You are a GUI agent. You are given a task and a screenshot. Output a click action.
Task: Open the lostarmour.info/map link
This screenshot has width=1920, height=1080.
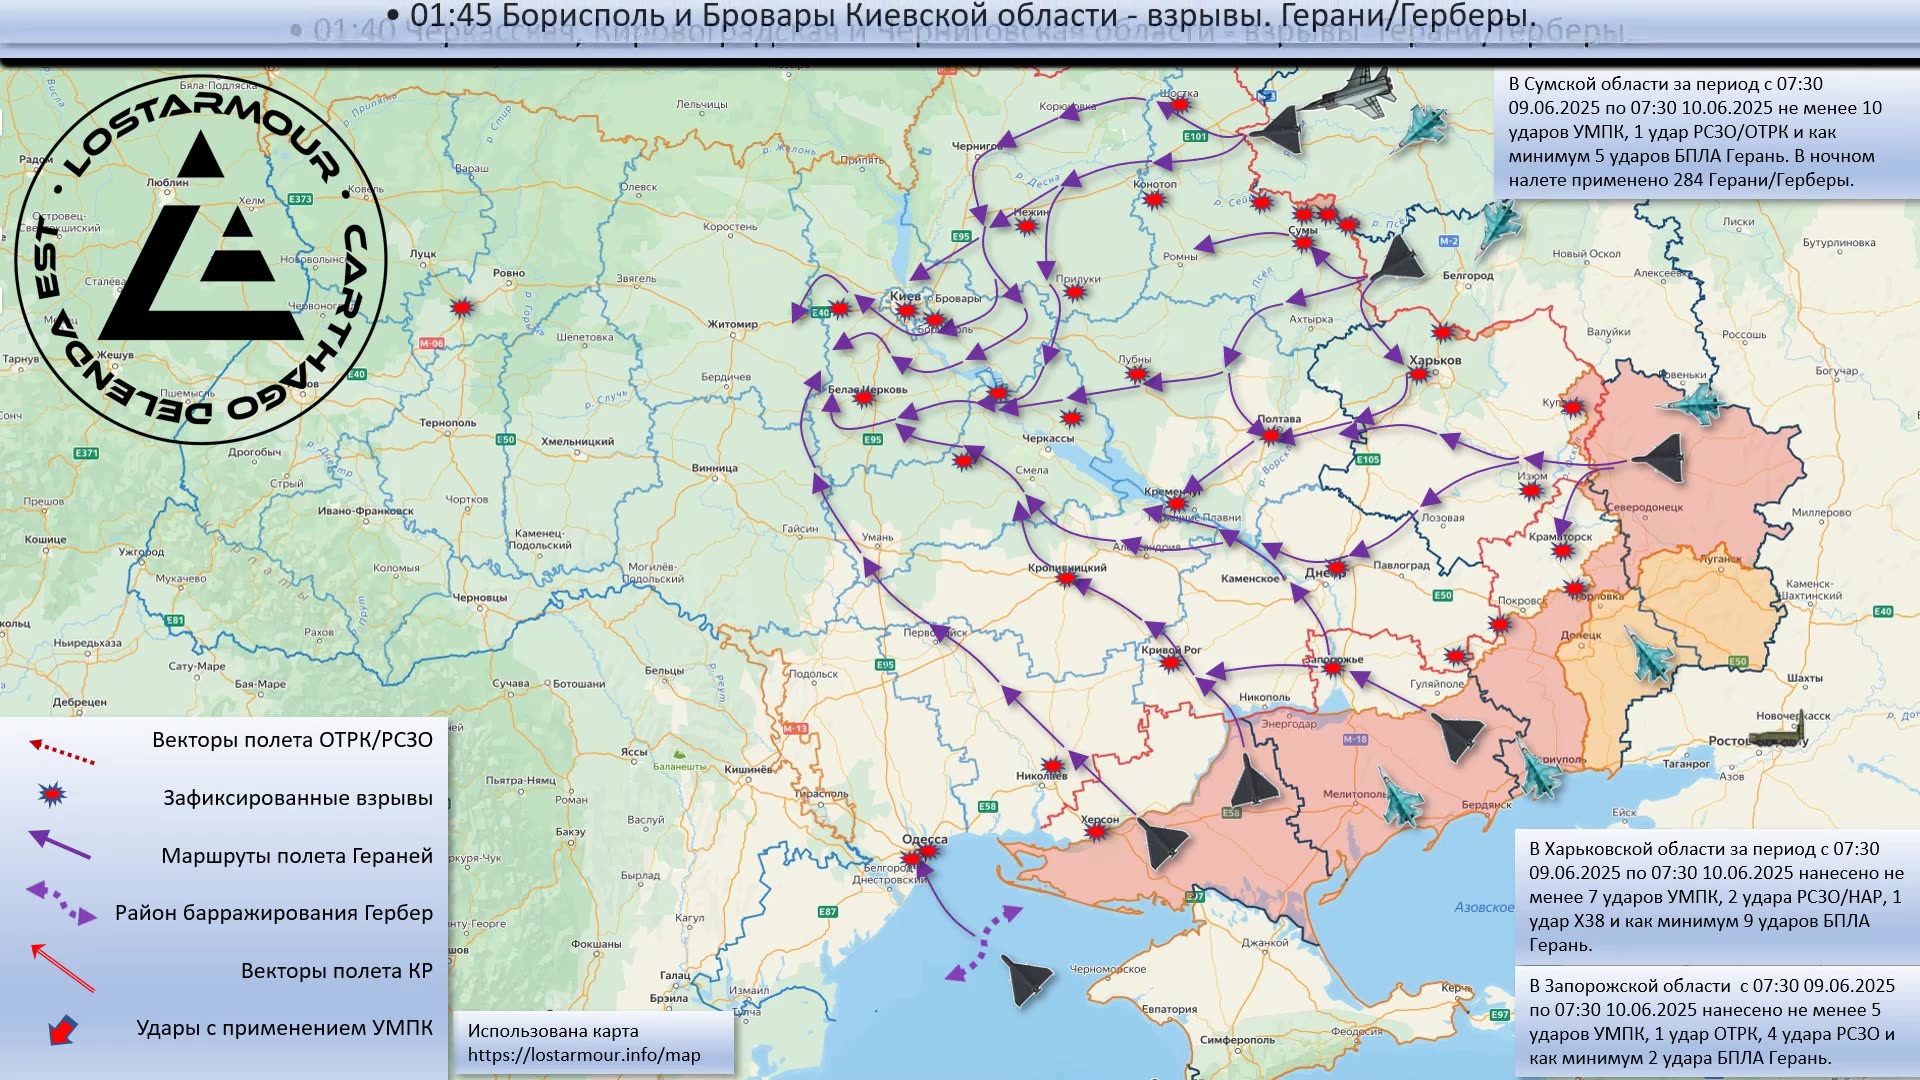(584, 1055)
